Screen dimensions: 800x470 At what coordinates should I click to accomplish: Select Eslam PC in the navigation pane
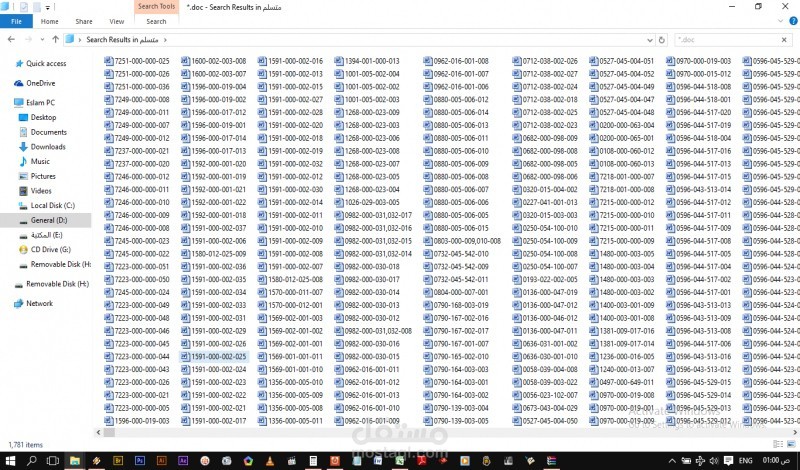(x=40, y=102)
